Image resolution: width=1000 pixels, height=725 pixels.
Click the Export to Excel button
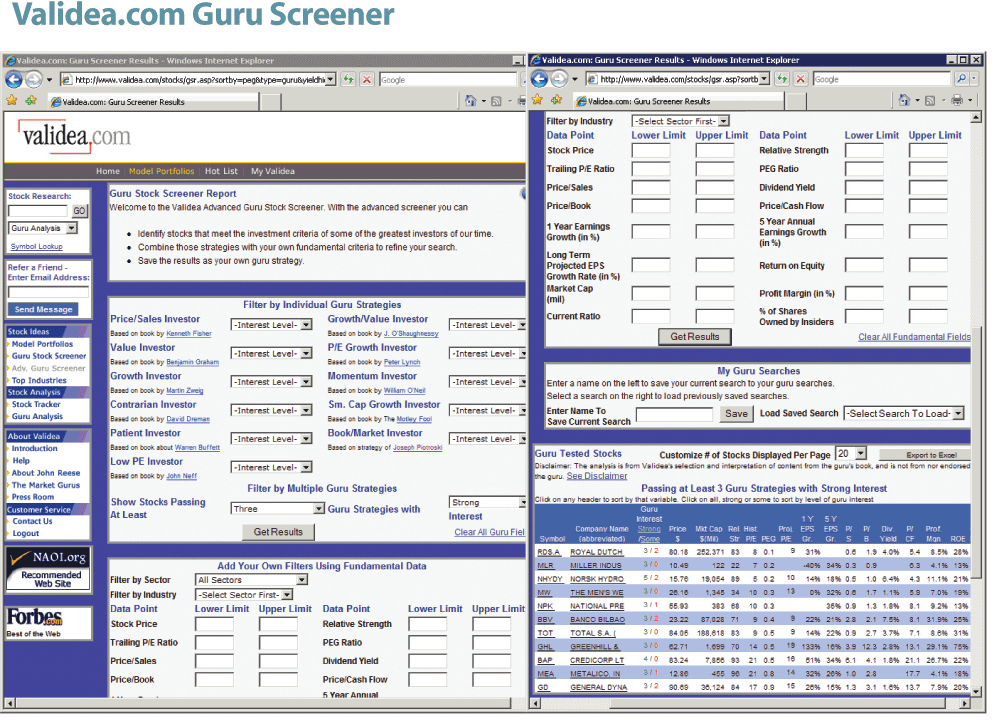point(923,455)
